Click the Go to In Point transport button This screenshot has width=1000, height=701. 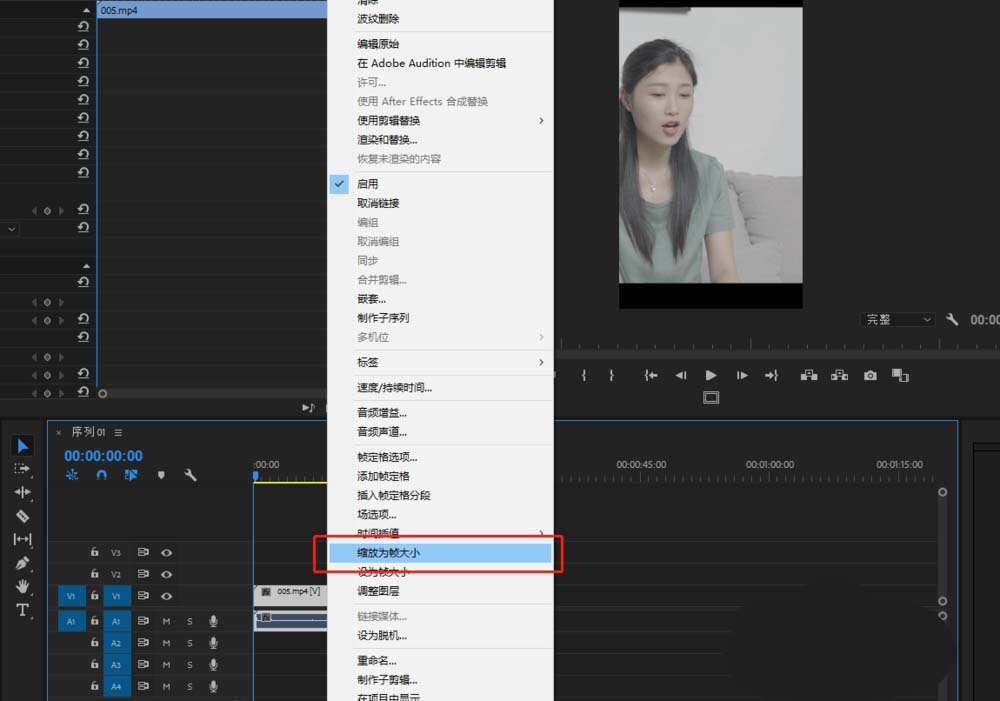650,375
